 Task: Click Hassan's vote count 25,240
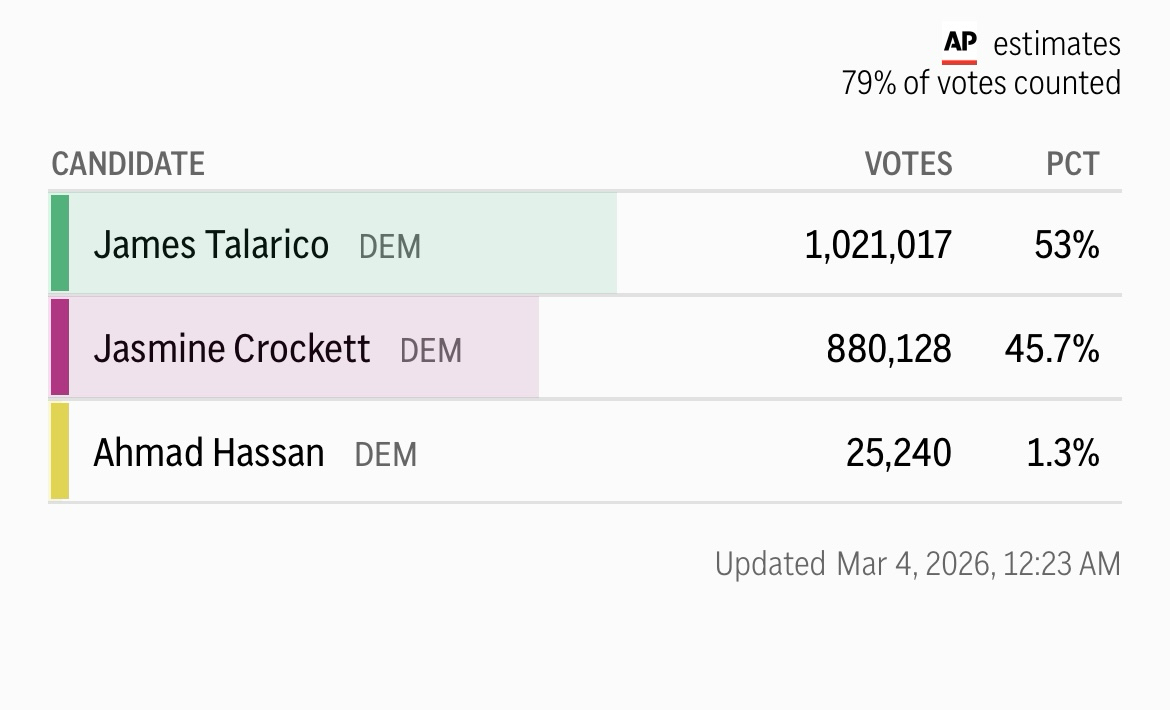click(x=898, y=453)
